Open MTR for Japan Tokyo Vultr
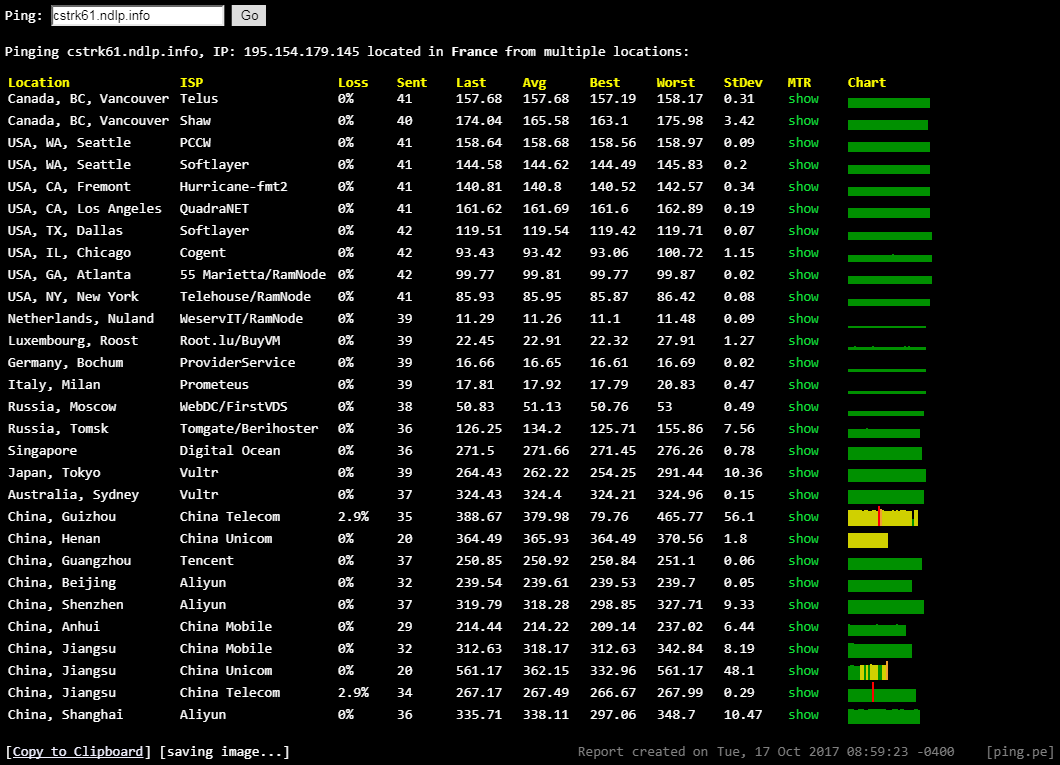1060x765 pixels. pos(803,473)
